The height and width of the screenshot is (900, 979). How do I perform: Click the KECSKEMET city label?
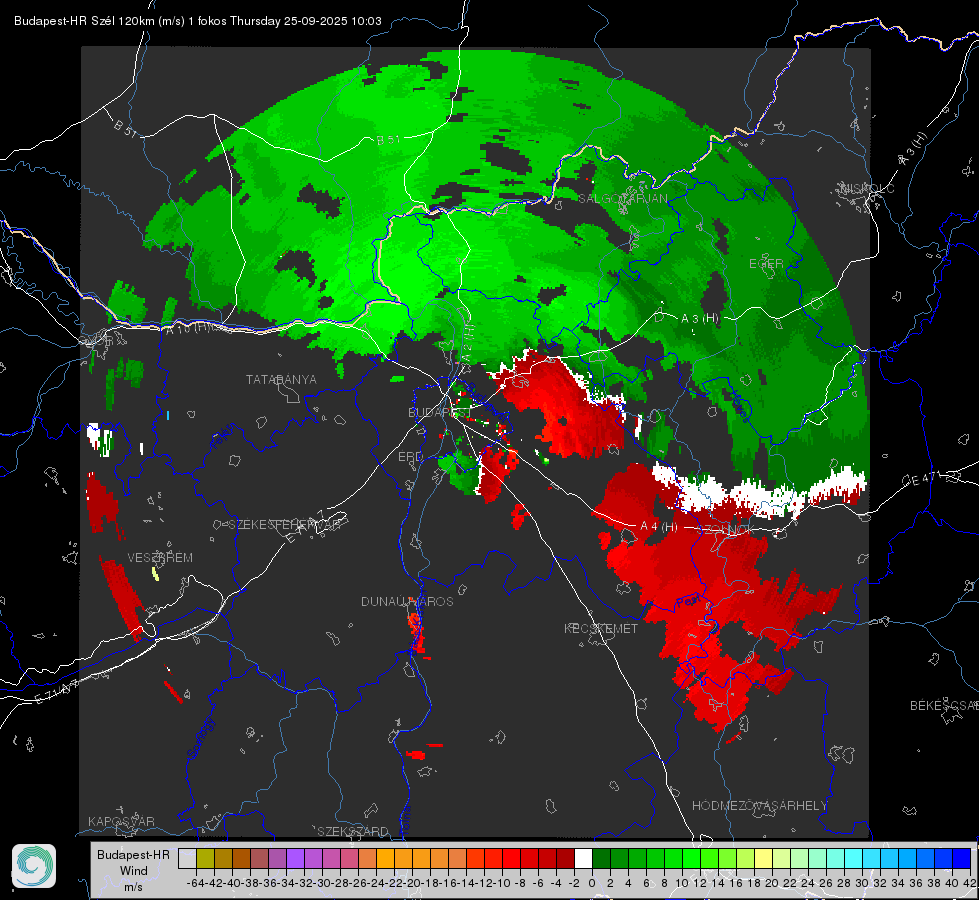point(601,628)
